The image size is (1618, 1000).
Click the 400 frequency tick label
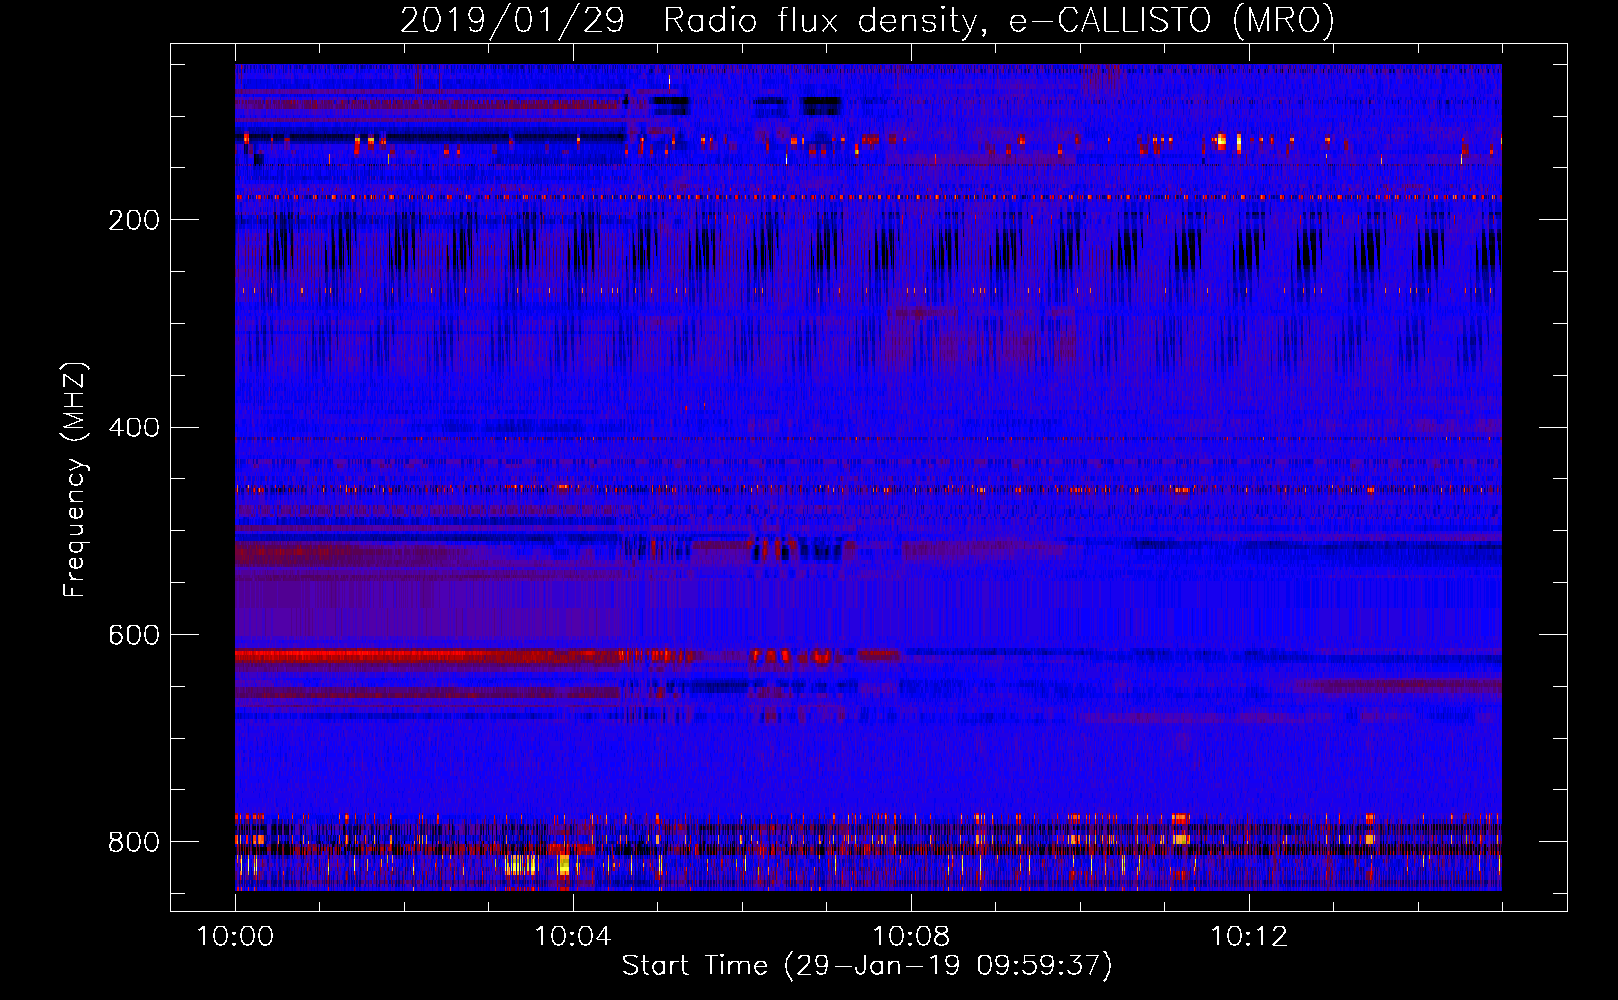(x=134, y=428)
